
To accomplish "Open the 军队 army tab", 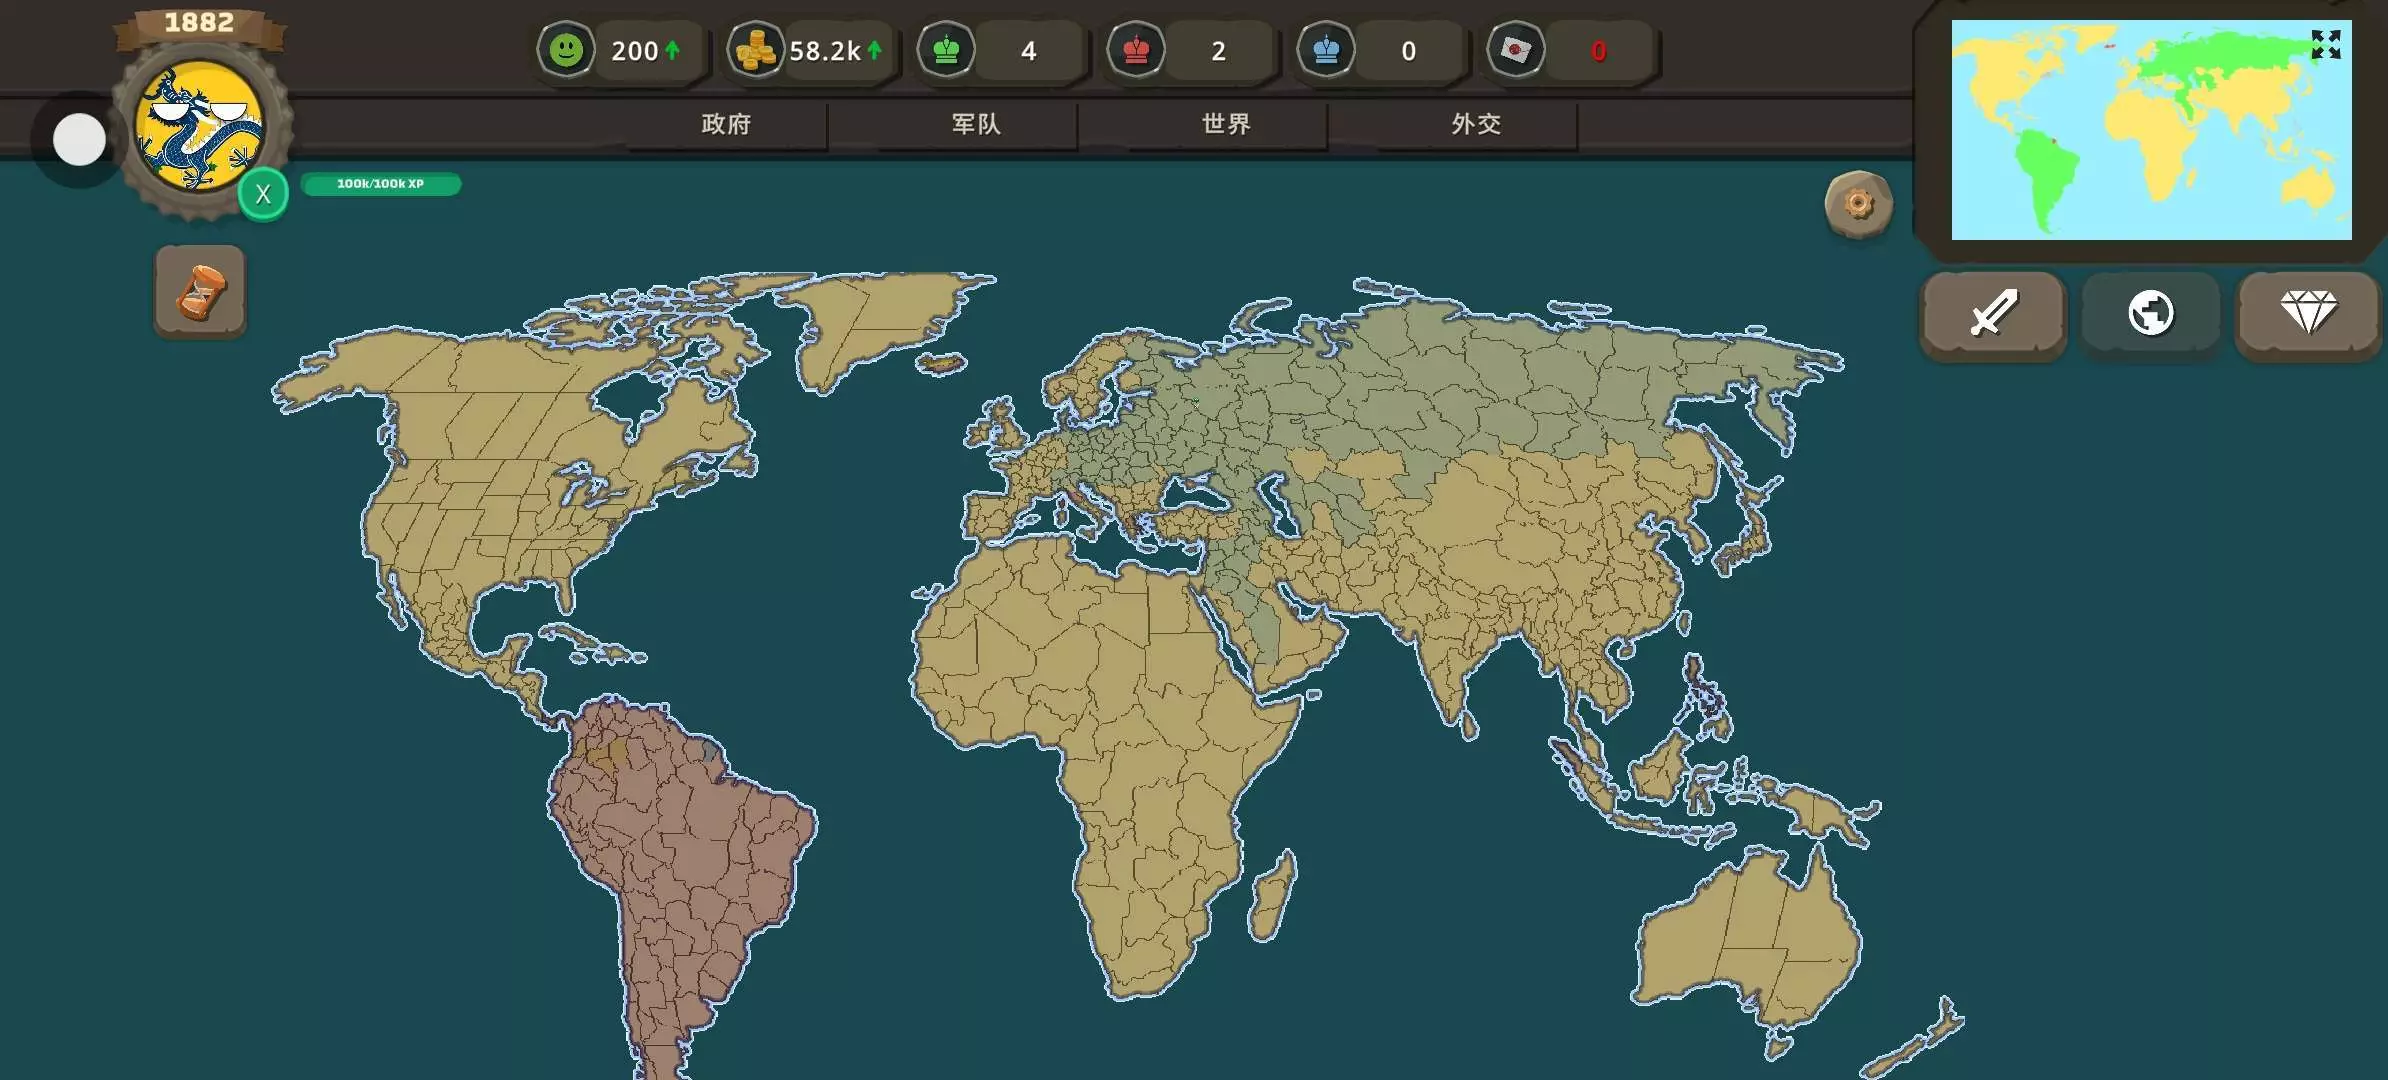I will (976, 124).
